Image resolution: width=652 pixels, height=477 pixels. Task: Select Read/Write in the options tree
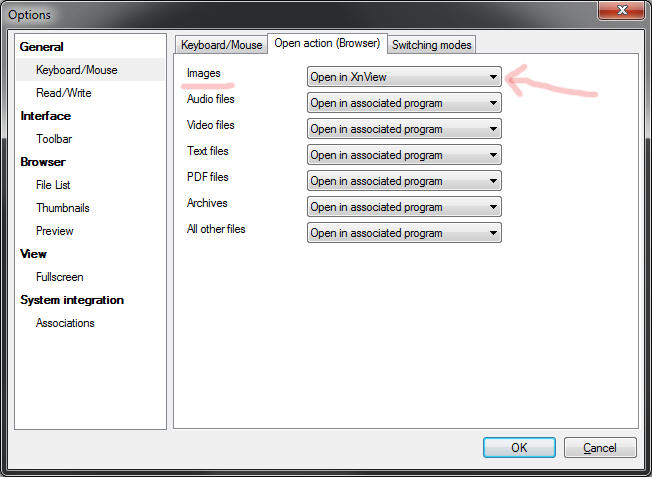[64, 93]
